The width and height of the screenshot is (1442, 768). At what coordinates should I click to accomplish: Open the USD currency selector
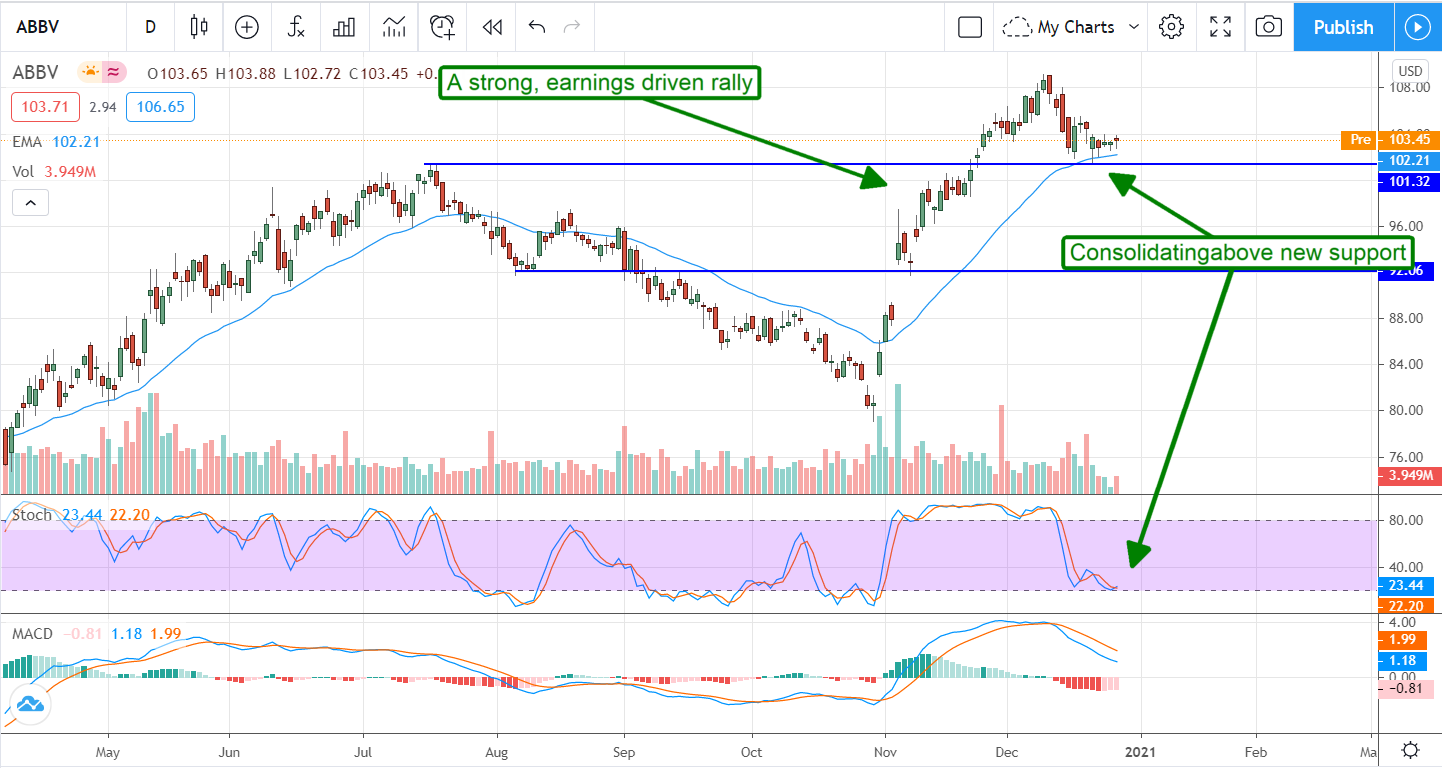click(x=1409, y=71)
